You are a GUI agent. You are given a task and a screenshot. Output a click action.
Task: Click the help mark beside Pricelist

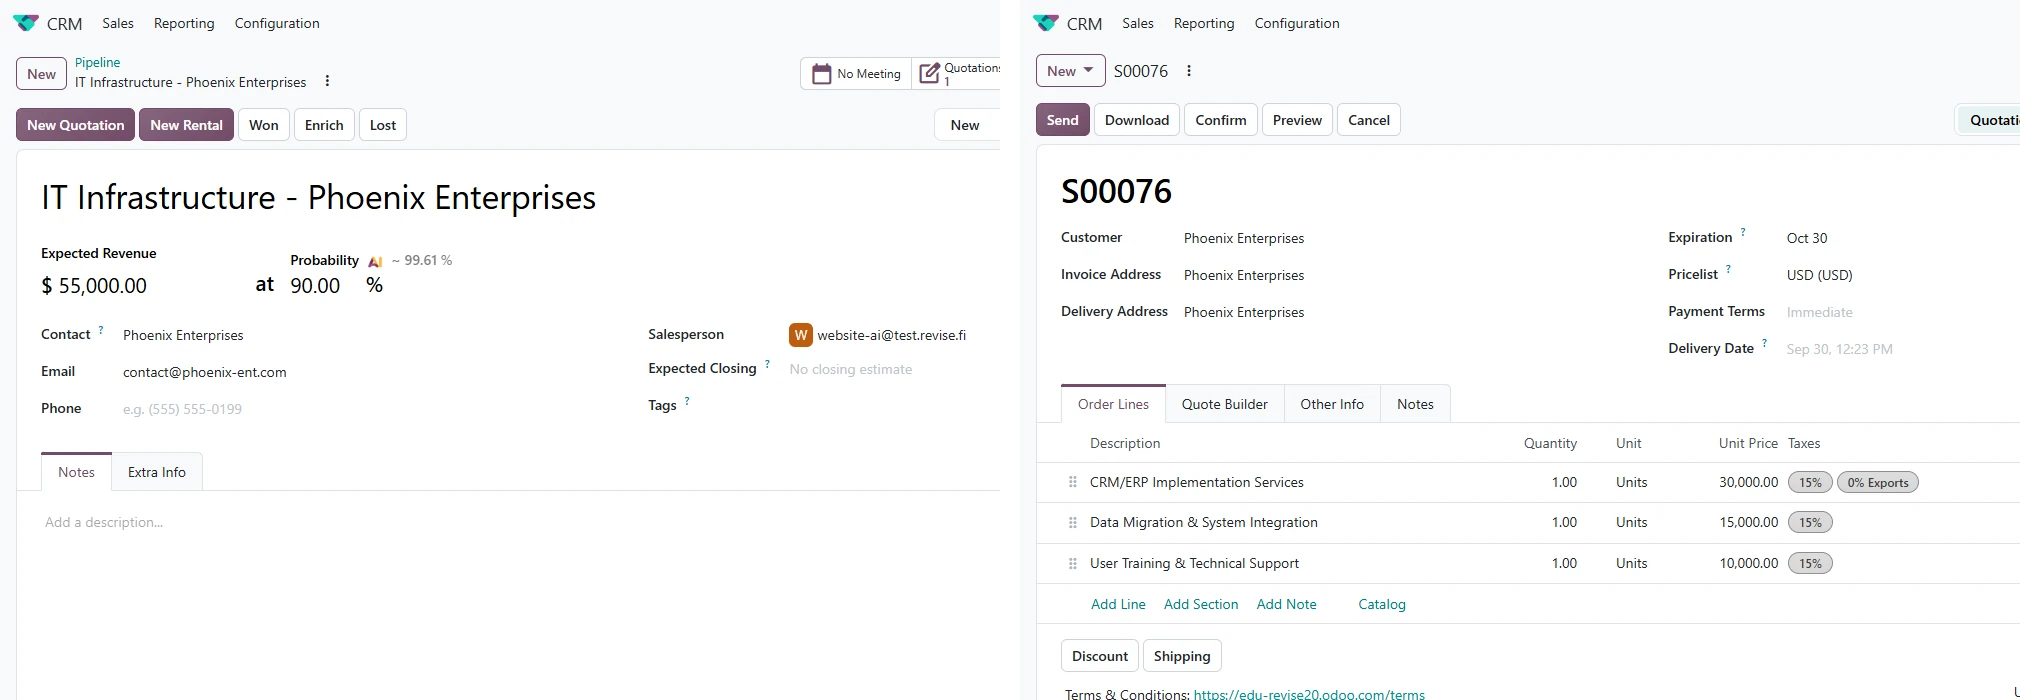[x=1728, y=269]
